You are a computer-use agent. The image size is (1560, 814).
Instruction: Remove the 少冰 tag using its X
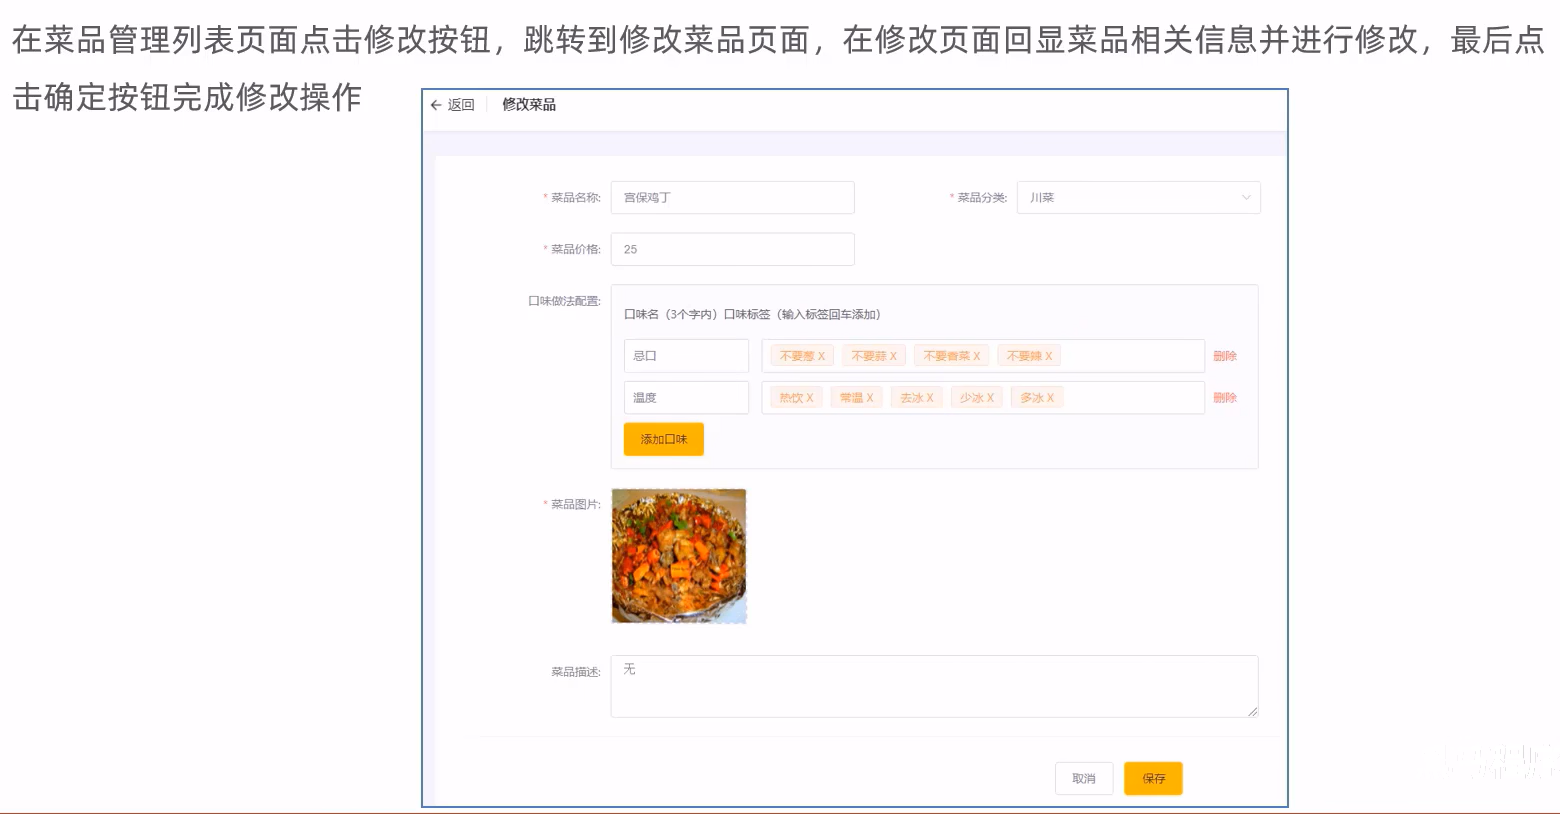tap(988, 397)
